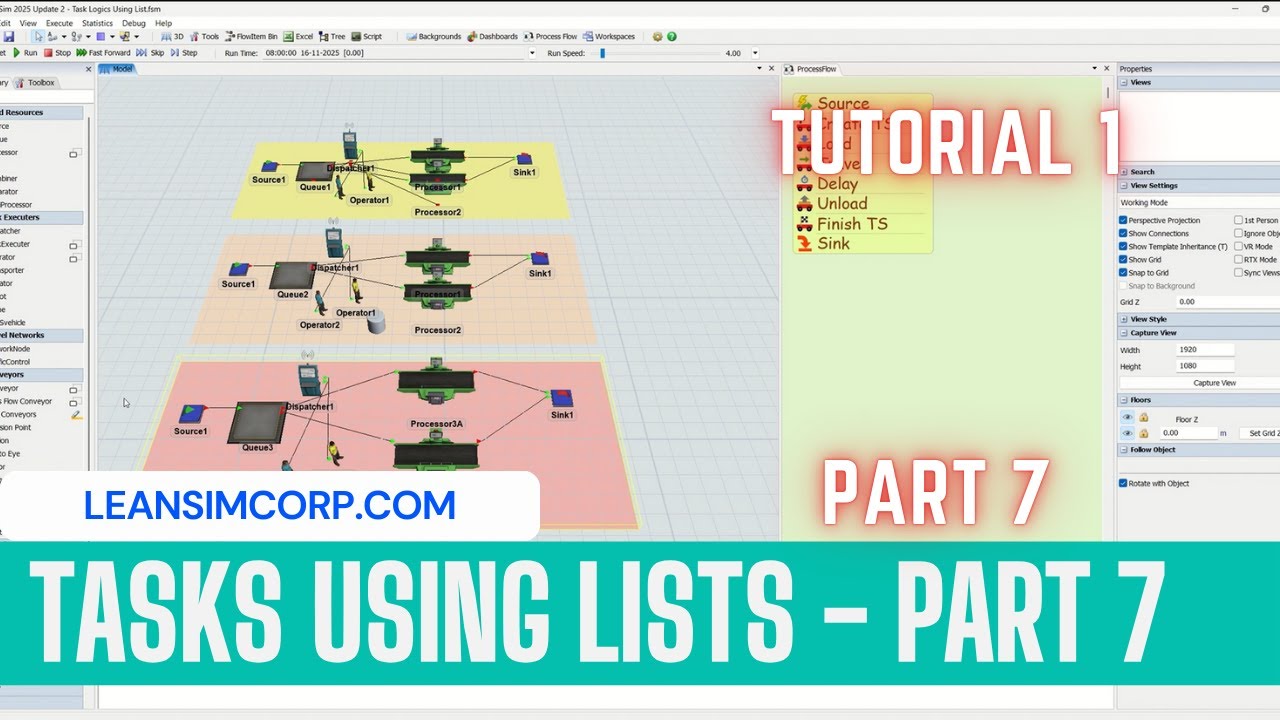Viewport: 1280px width, 720px height.
Task: Click the Grid Z input field
Action: (1228, 301)
